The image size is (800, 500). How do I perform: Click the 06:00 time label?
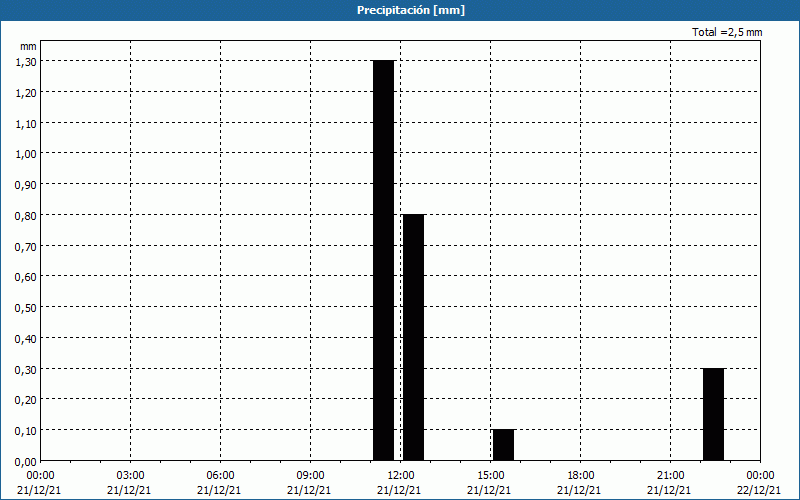(220, 476)
